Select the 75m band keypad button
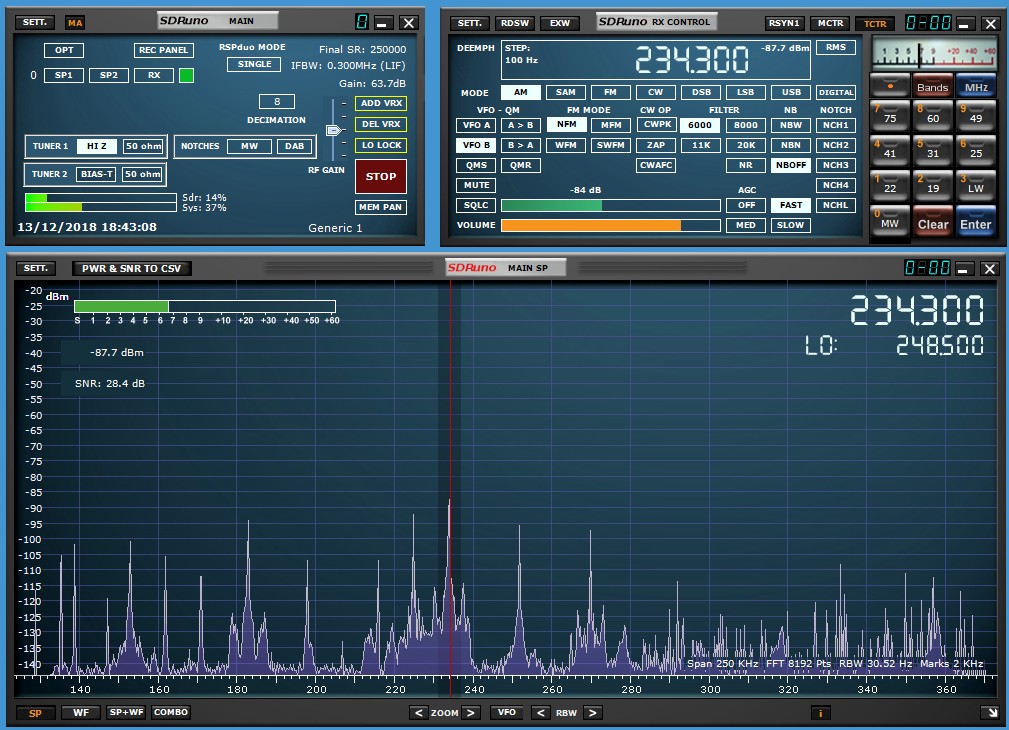Screen dimensions: 1009x730 coord(889,115)
